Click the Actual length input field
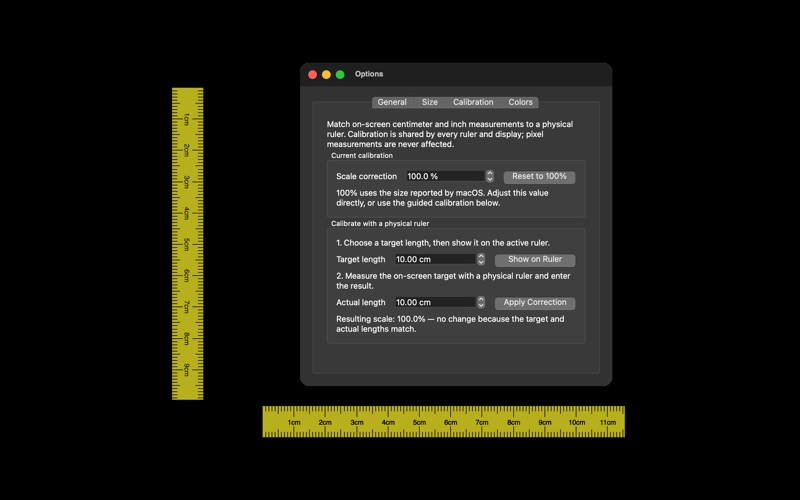 (435, 302)
